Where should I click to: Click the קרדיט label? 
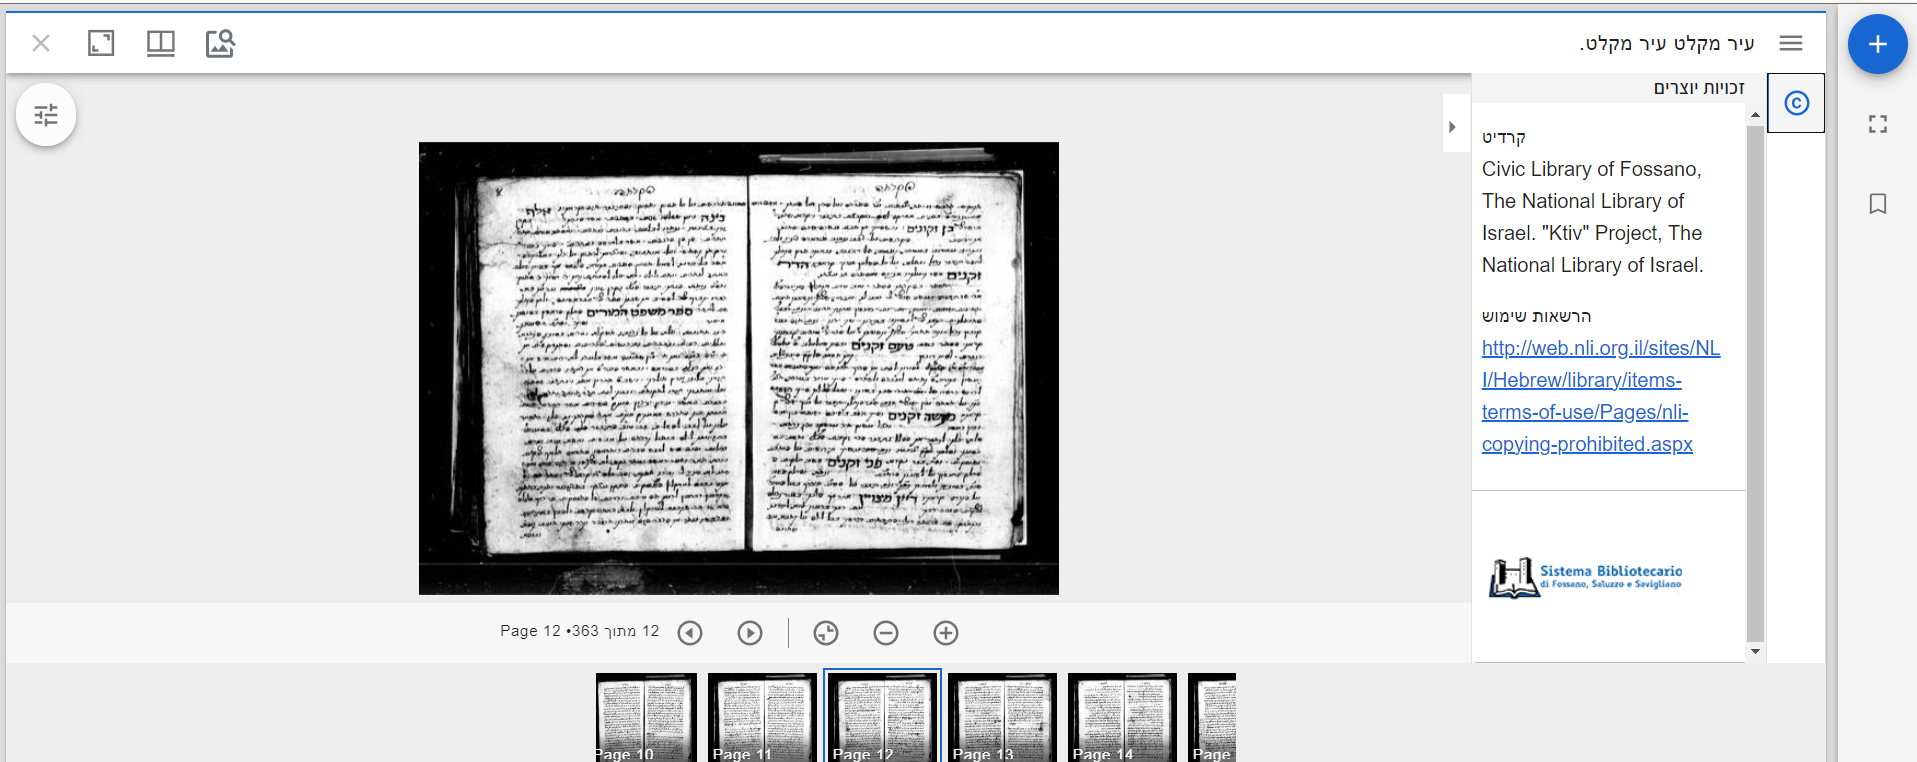pos(1504,137)
